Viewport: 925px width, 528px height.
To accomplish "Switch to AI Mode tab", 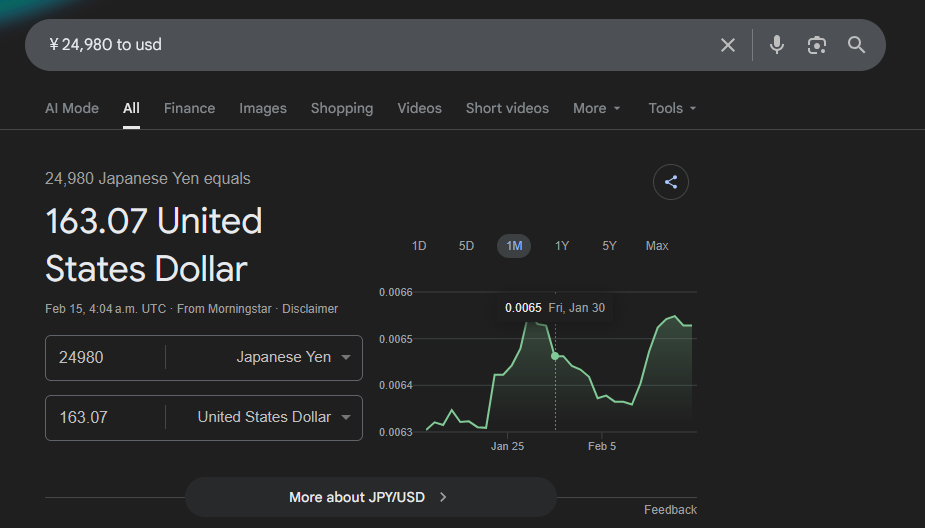I will (72, 109).
